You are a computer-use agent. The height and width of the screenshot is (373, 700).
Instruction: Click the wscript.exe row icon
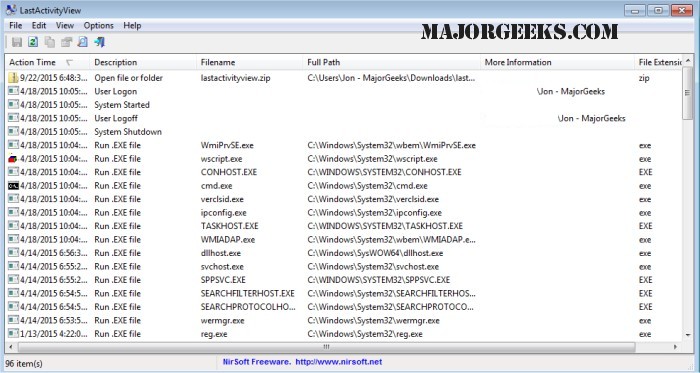click(x=13, y=159)
